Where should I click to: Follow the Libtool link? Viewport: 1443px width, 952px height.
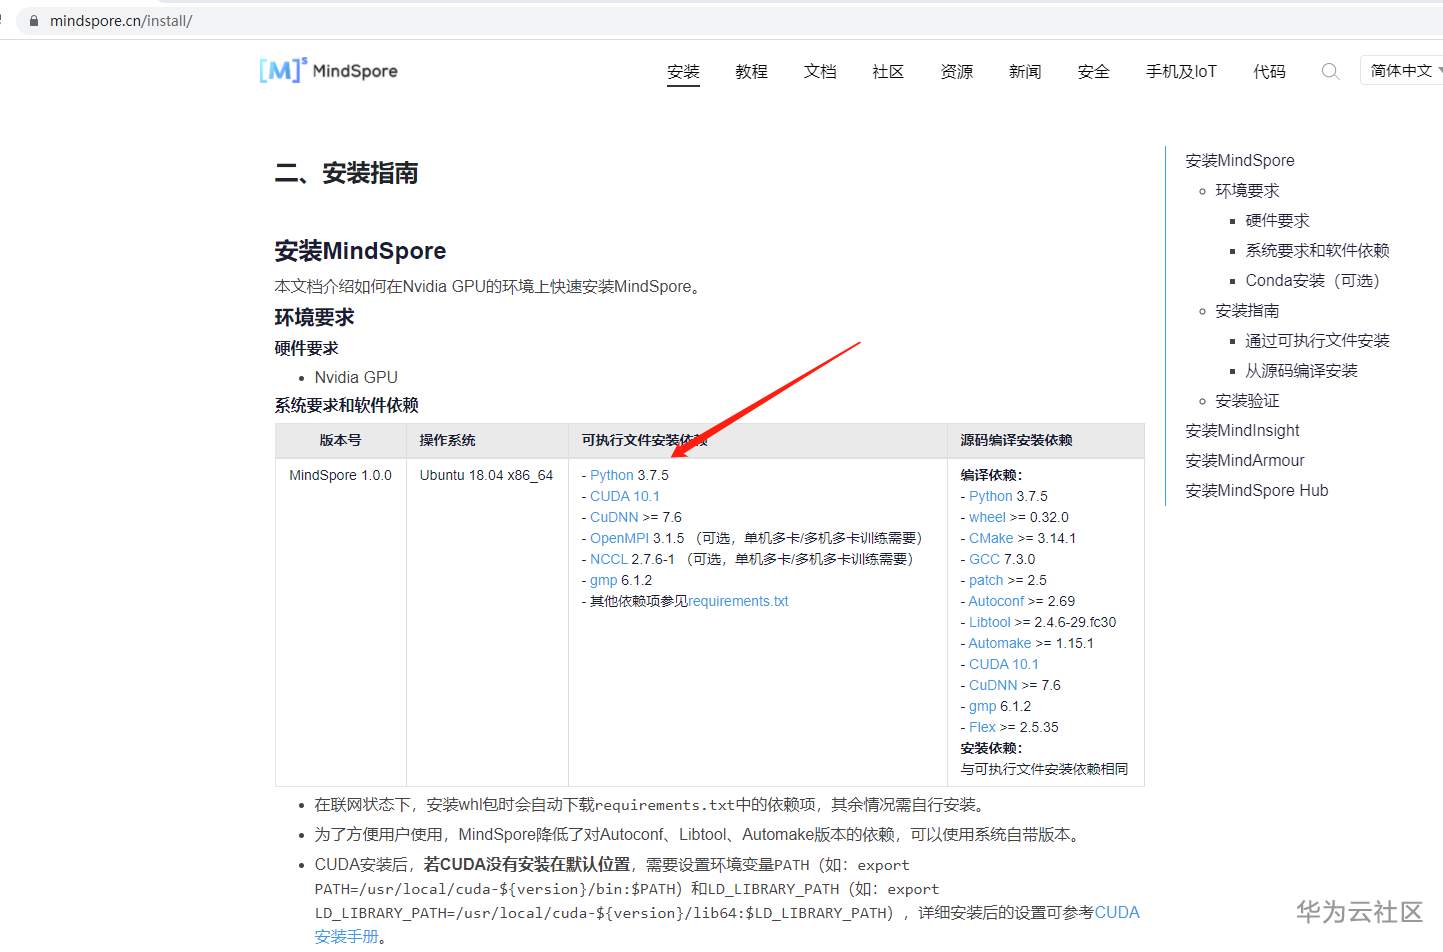tap(990, 622)
